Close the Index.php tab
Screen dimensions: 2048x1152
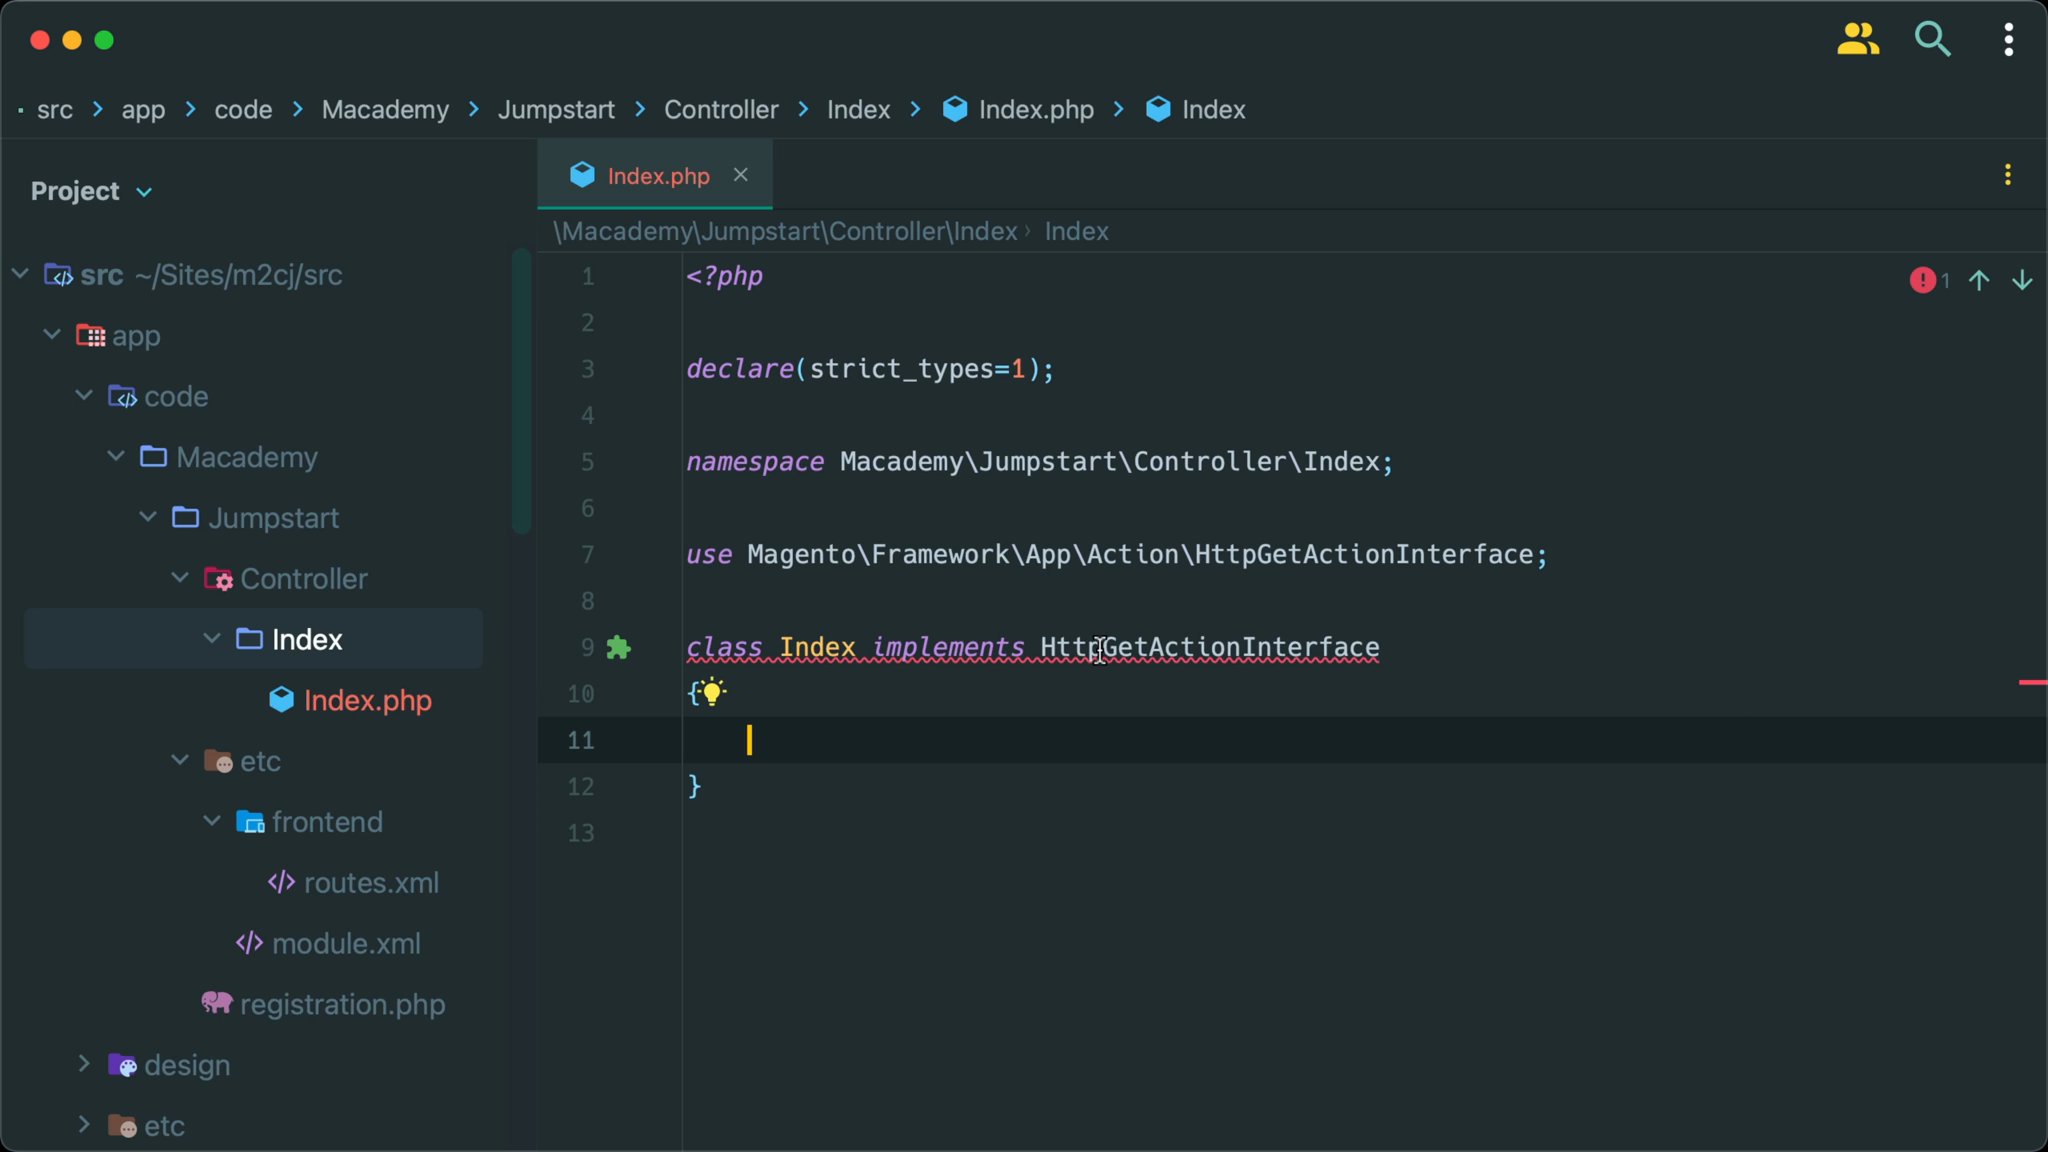(x=740, y=174)
